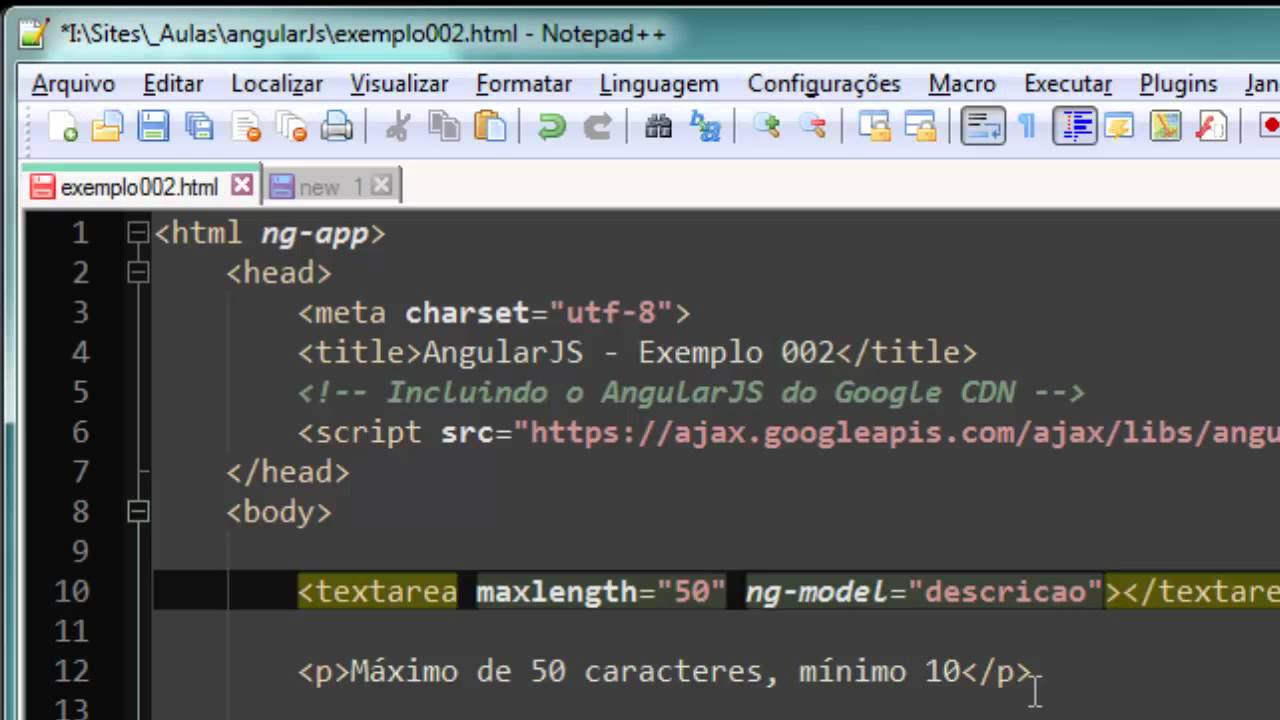Save the current file with the Save icon
Viewport: 1280px width, 720px height.
click(x=153, y=127)
